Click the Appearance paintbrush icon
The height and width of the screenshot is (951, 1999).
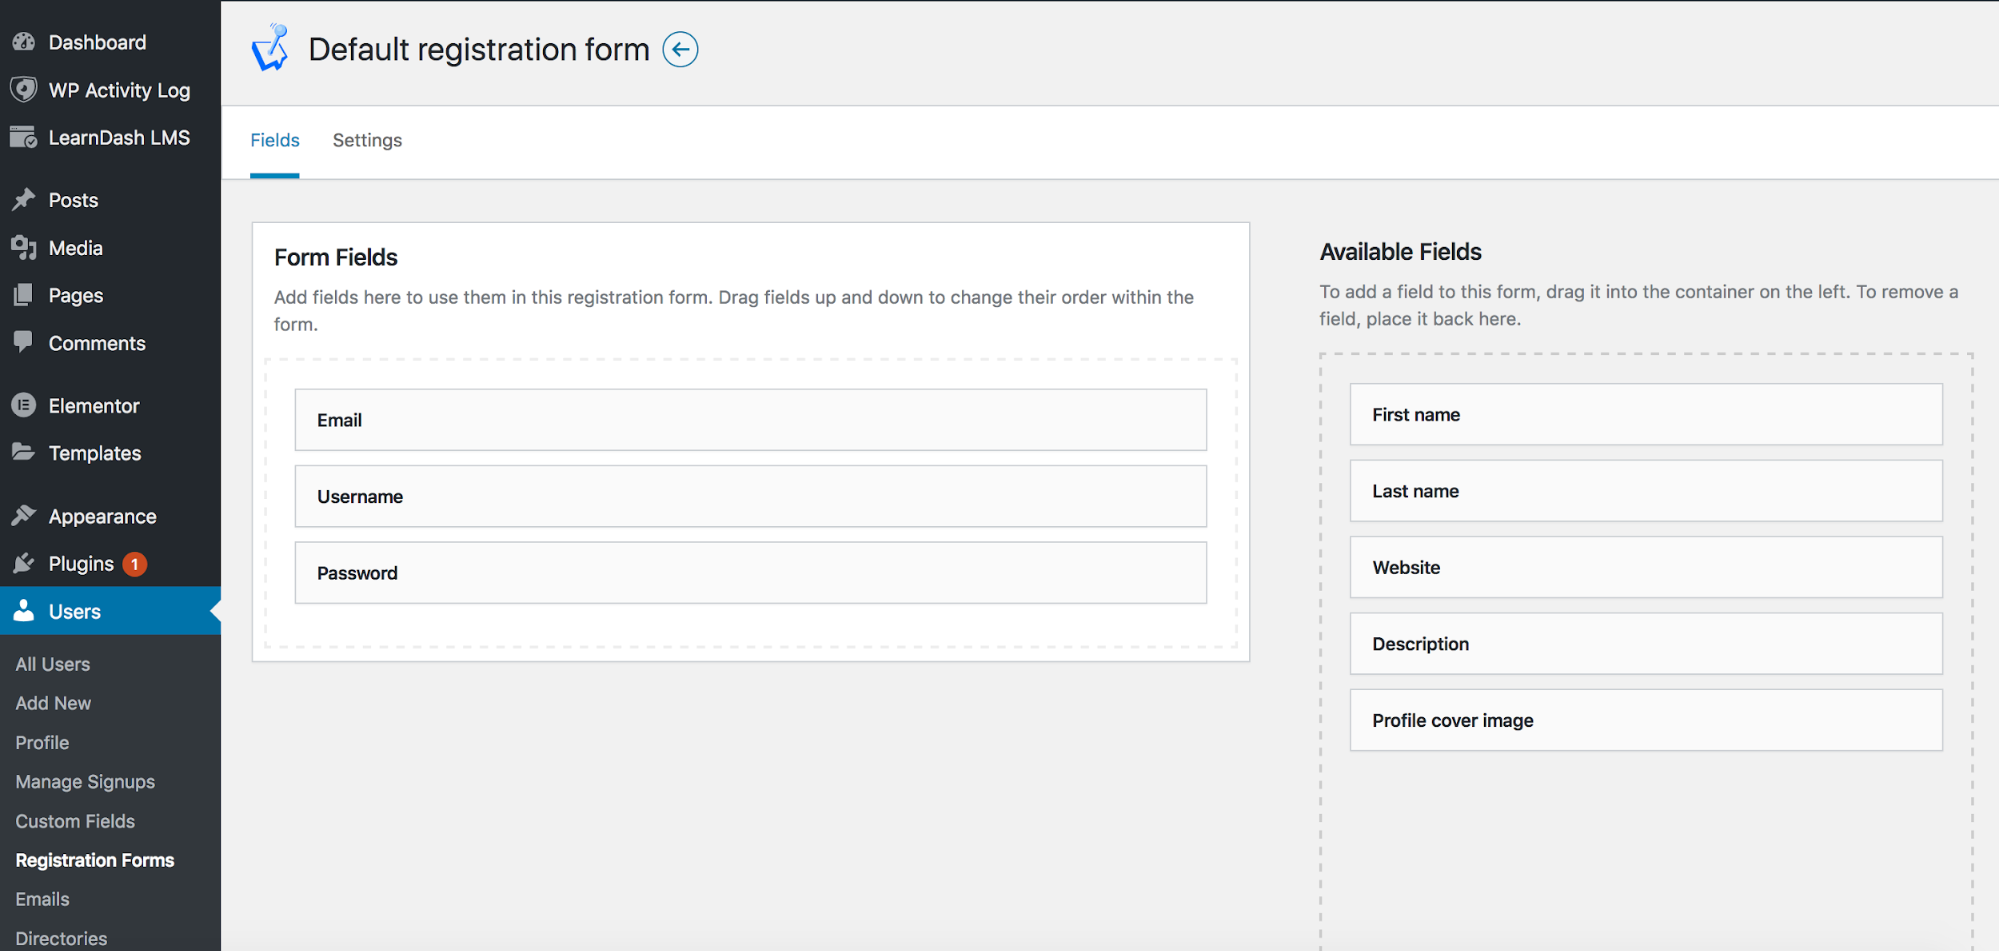(24, 516)
